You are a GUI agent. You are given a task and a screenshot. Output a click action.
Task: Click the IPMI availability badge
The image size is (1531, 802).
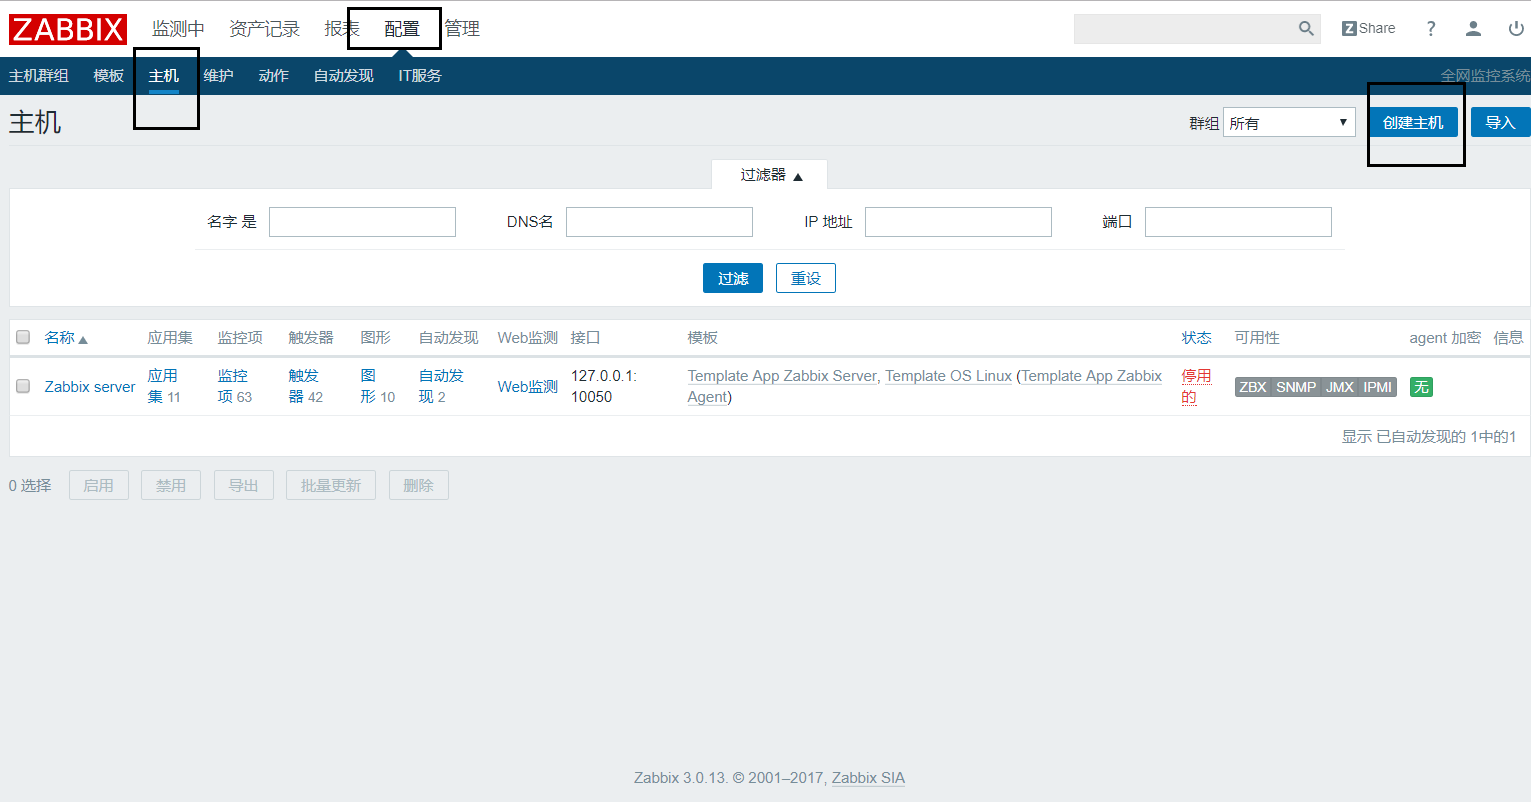click(x=1378, y=387)
